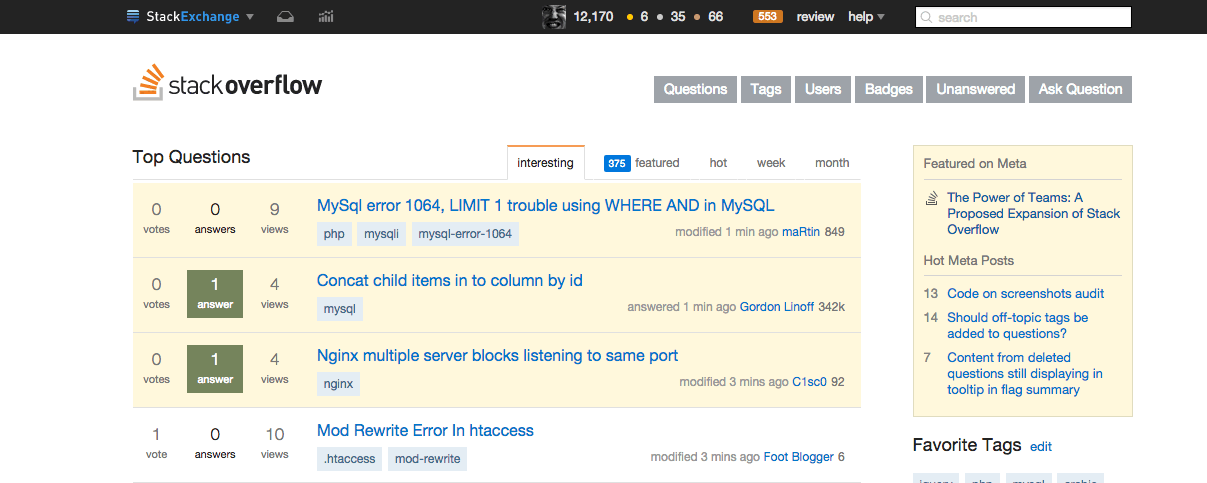1207x483 pixels.
Task: Click the Ask Question button
Action: tap(1080, 89)
